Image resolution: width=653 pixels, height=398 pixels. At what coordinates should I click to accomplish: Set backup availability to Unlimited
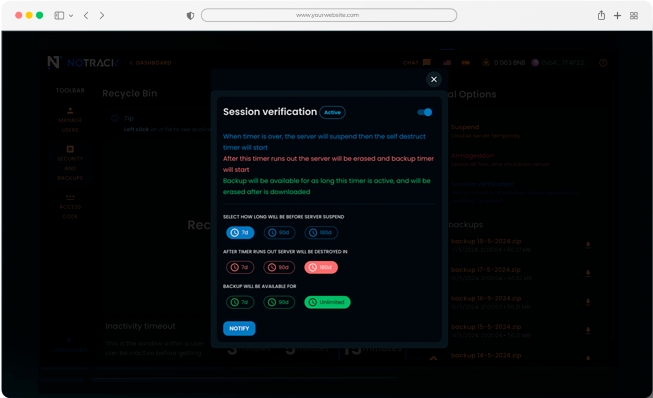pyautogui.click(x=327, y=302)
